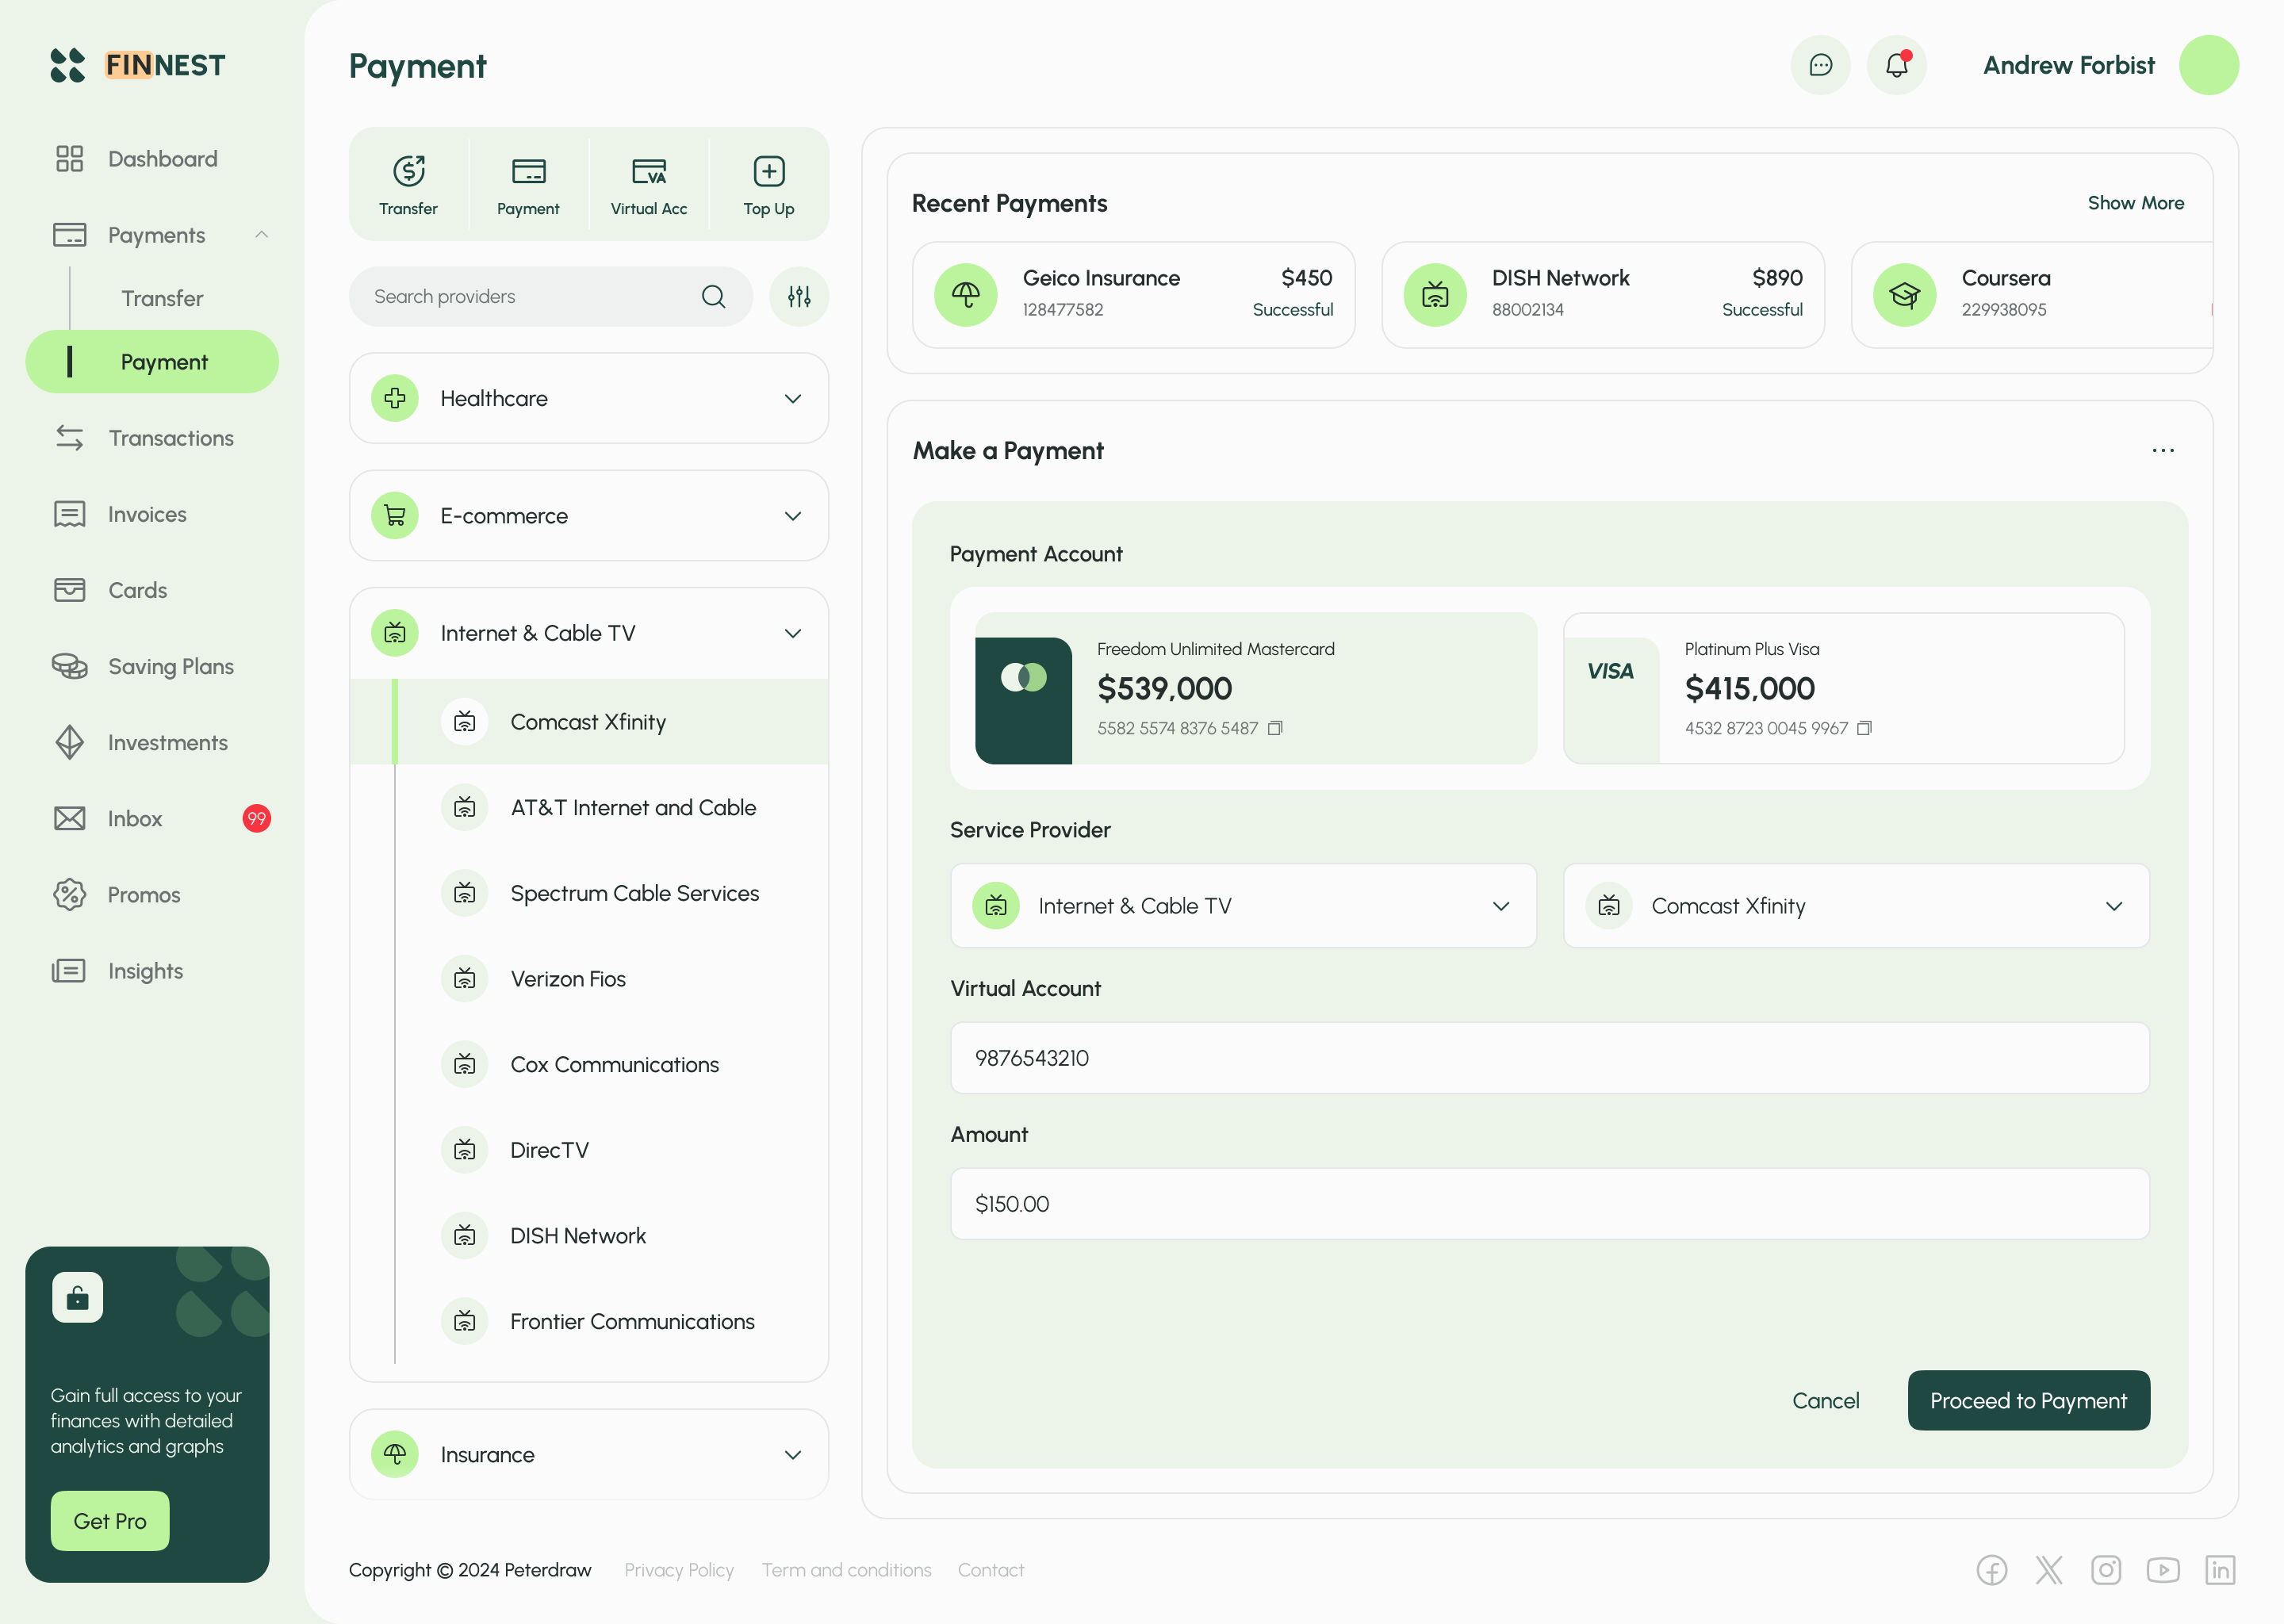This screenshot has height=1624, width=2284.
Task: Click the Amount input field
Action: tap(1548, 1204)
